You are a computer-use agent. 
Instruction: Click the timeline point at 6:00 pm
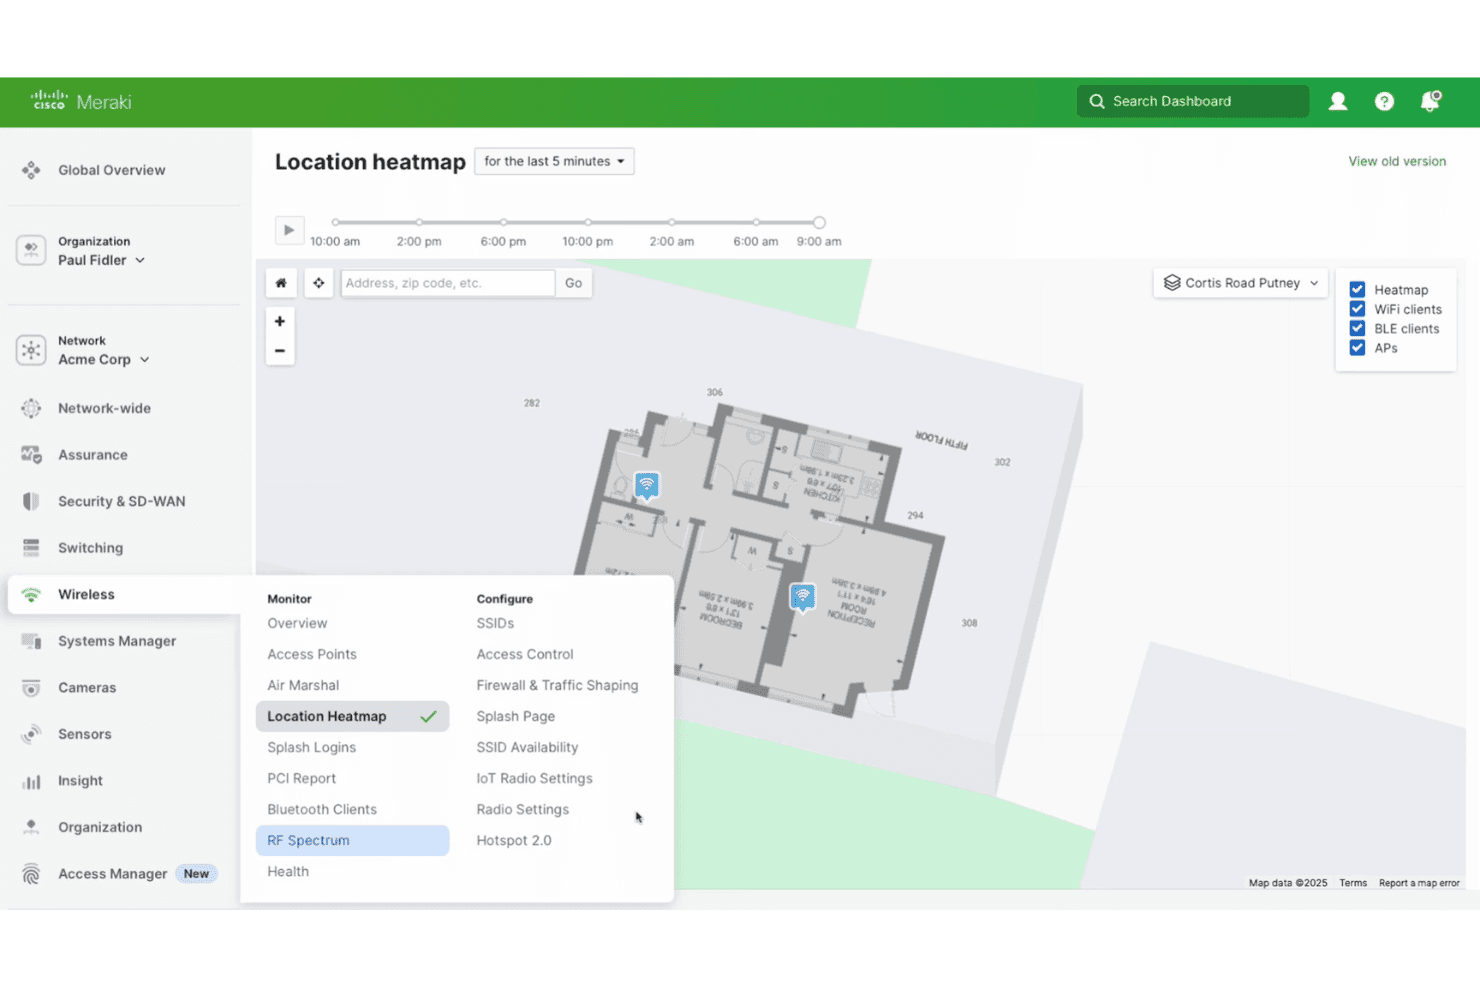[503, 222]
